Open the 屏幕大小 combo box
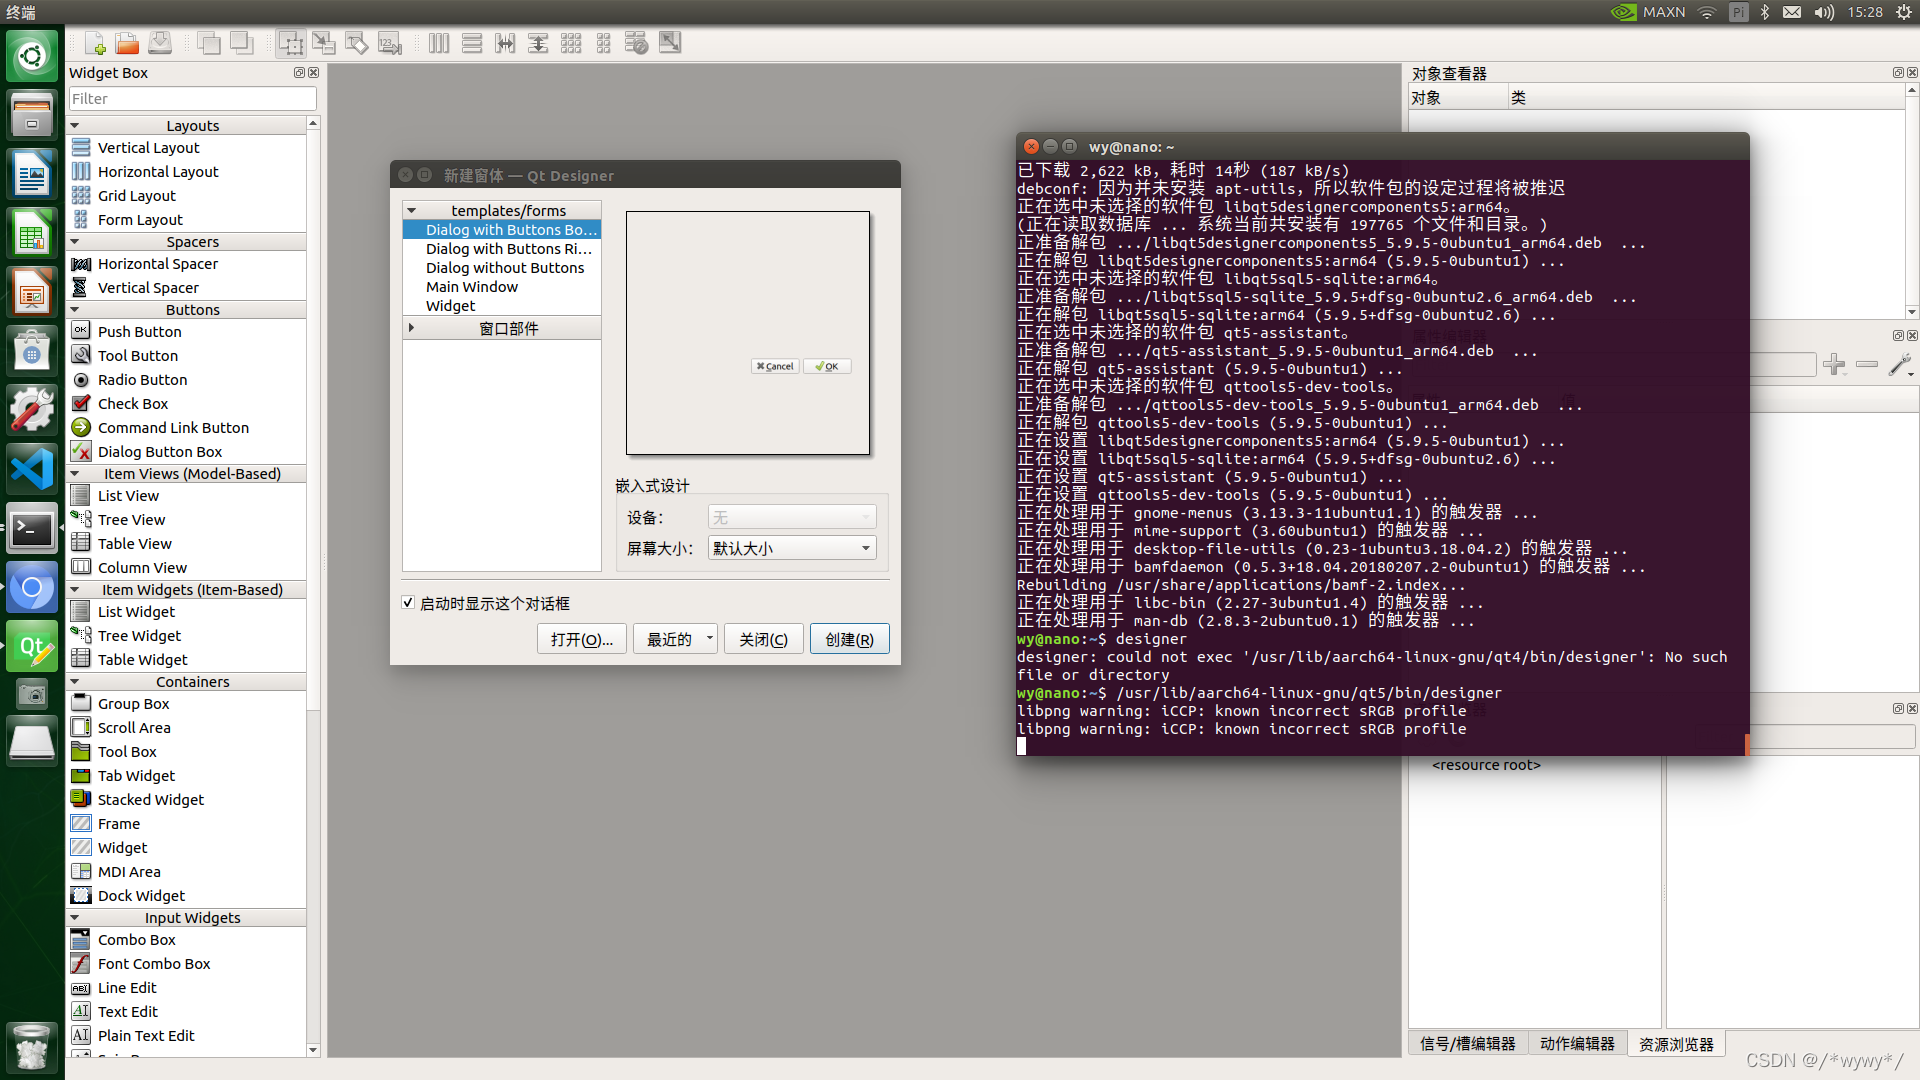Screen dimensions: 1920x1080 click(792, 548)
